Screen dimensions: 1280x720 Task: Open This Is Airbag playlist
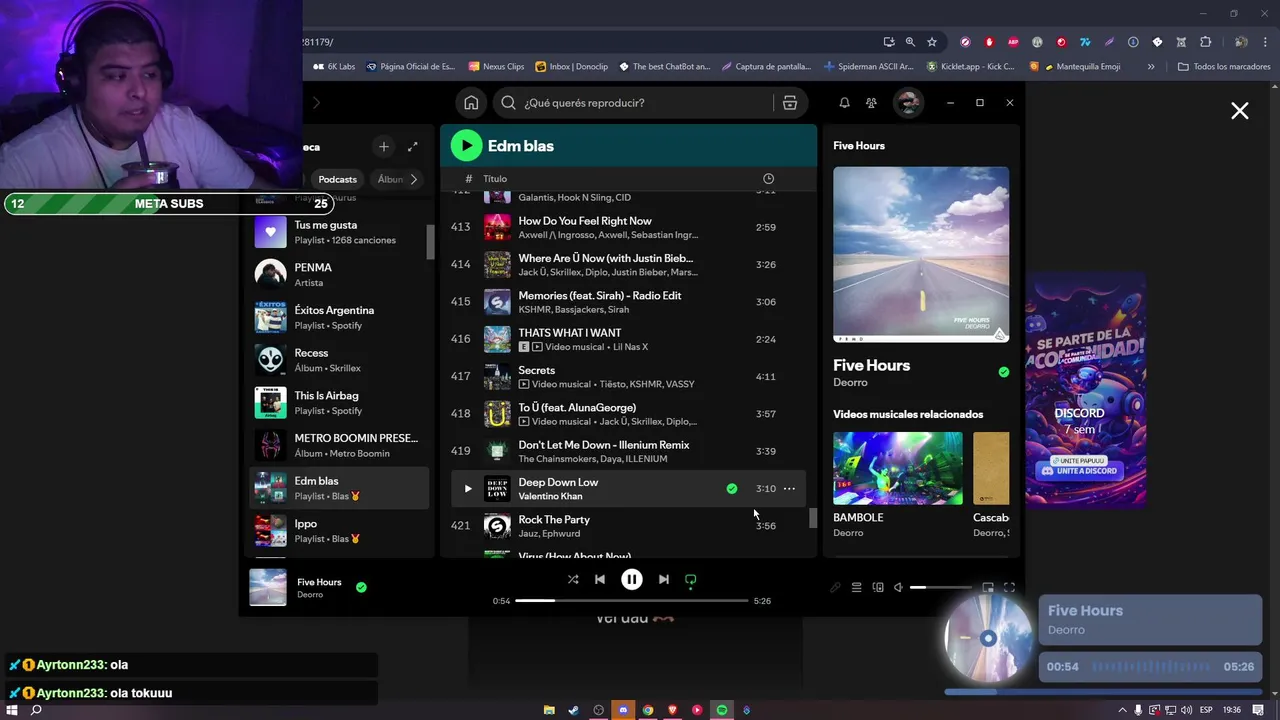(339, 403)
